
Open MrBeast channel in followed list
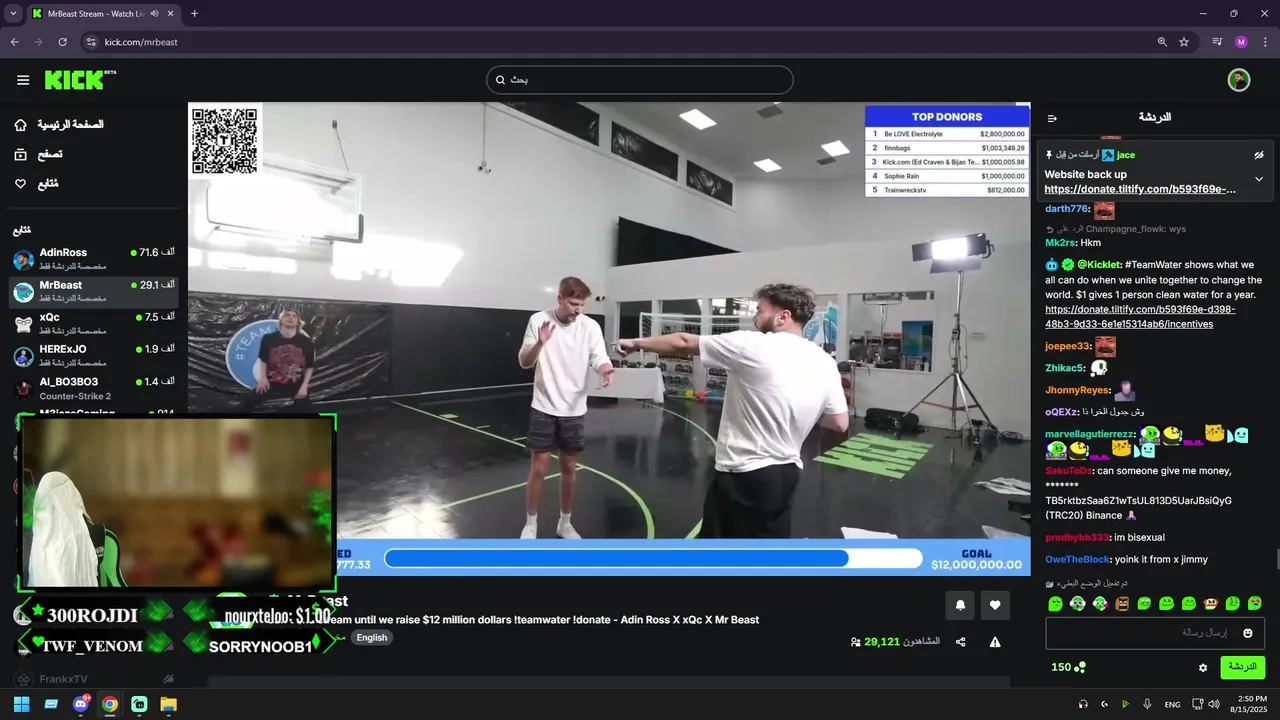tap(94, 291)
